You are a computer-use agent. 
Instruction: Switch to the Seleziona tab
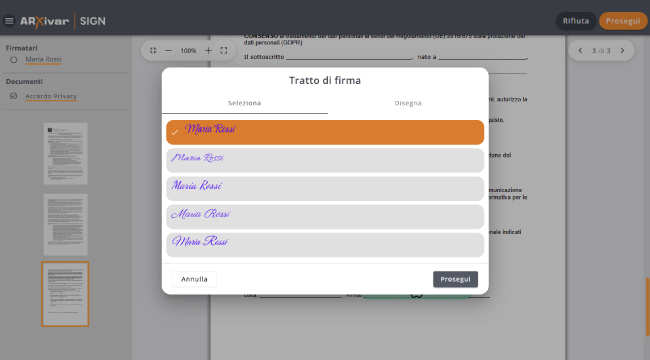pyautogui.click(x=245, y=103)
